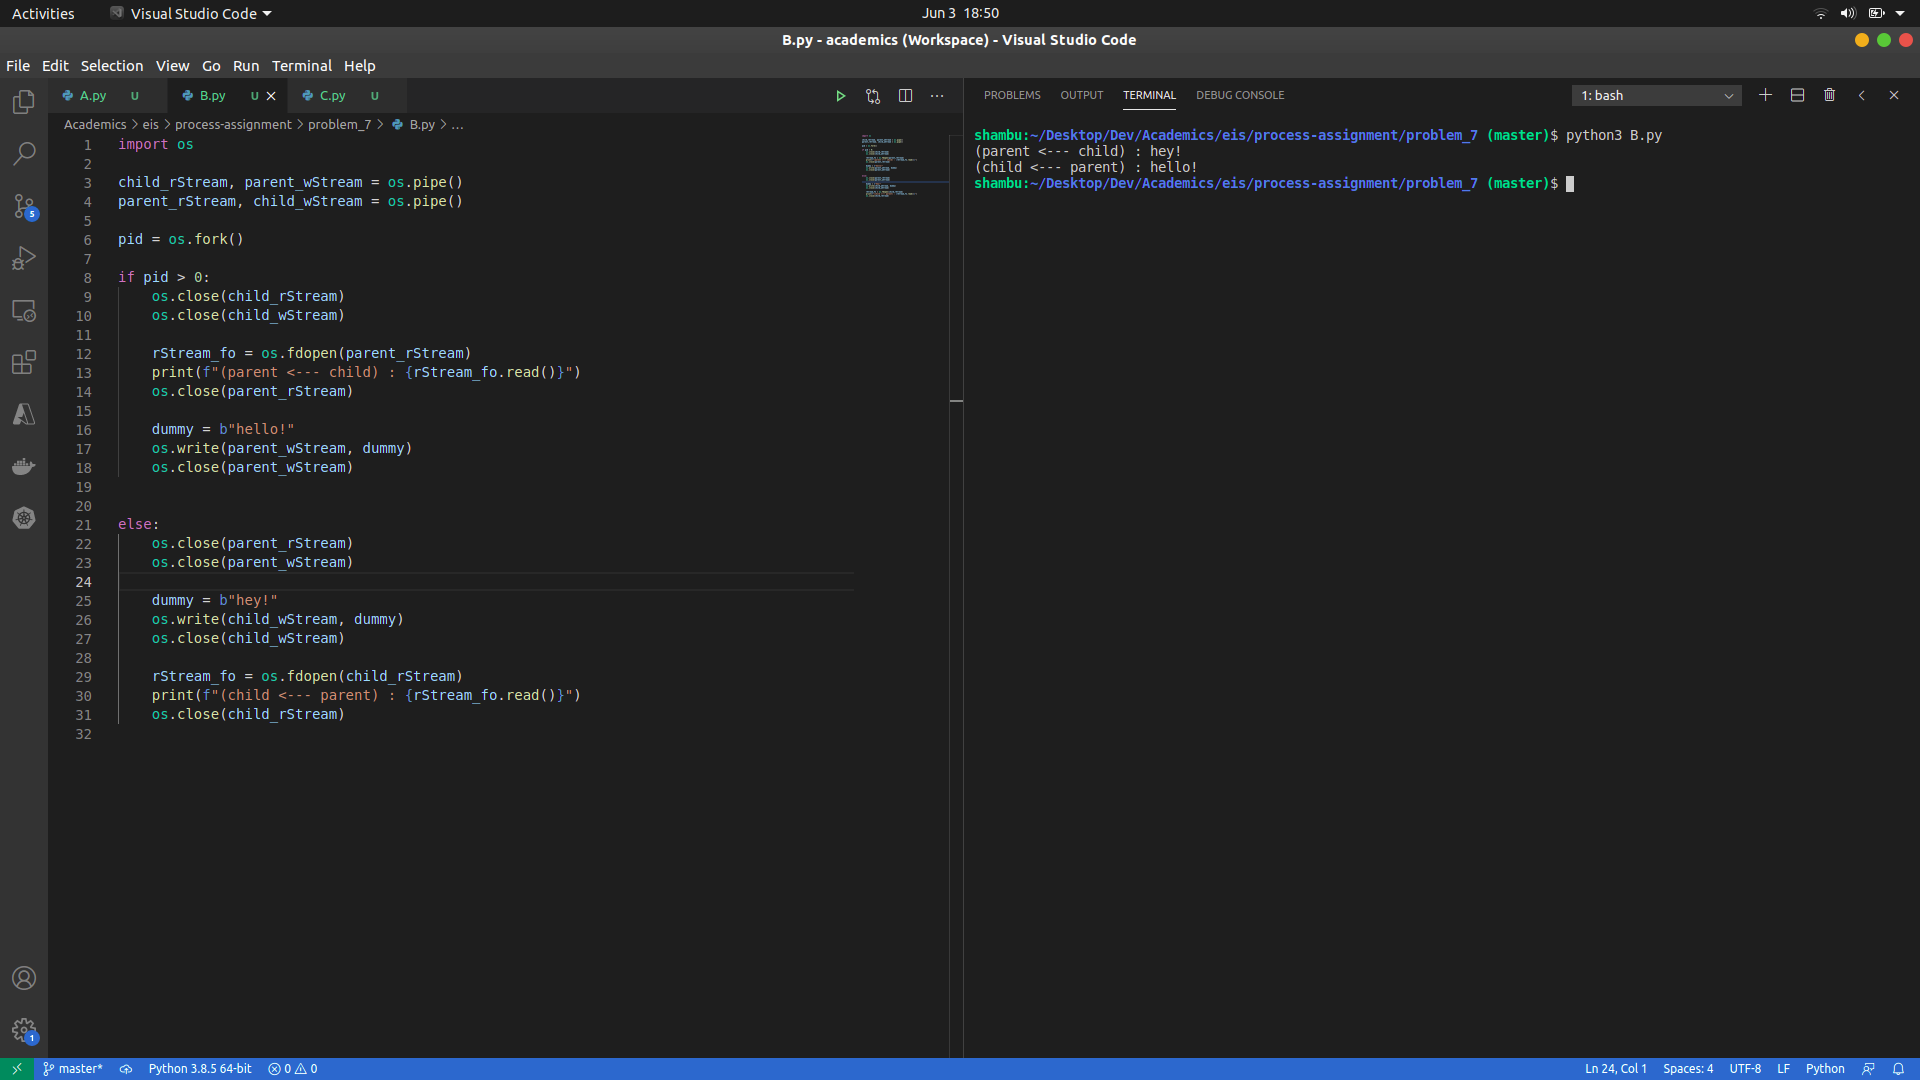
Task: Split the editor right
Action: point(905,96)
